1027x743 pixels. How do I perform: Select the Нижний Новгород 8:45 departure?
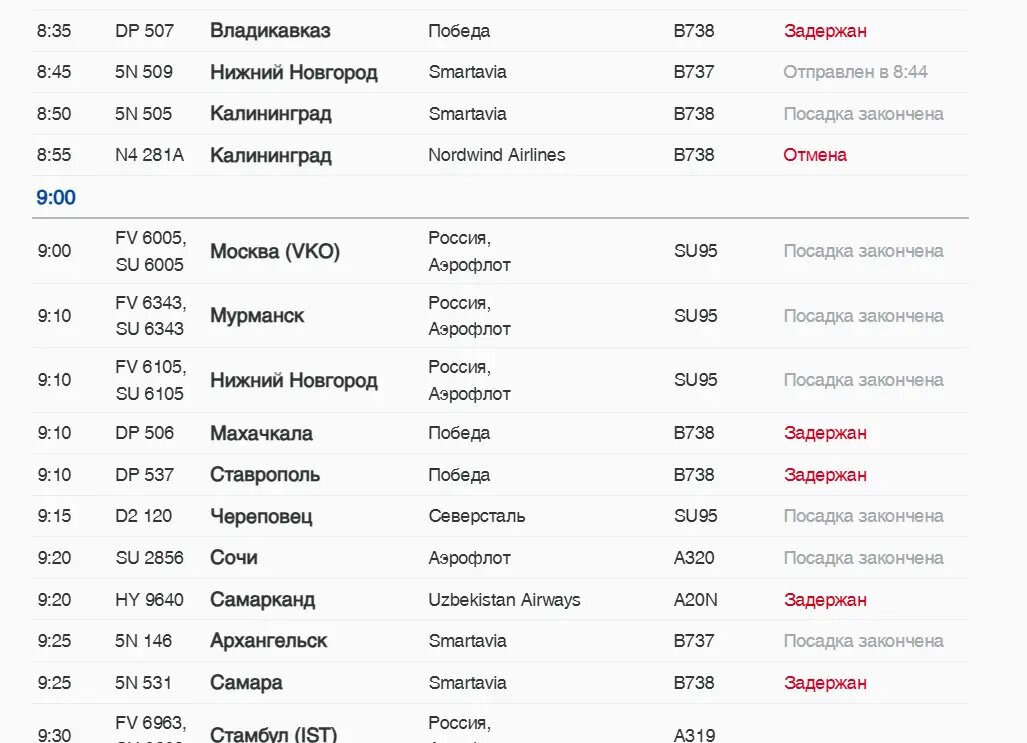(500, 72)
